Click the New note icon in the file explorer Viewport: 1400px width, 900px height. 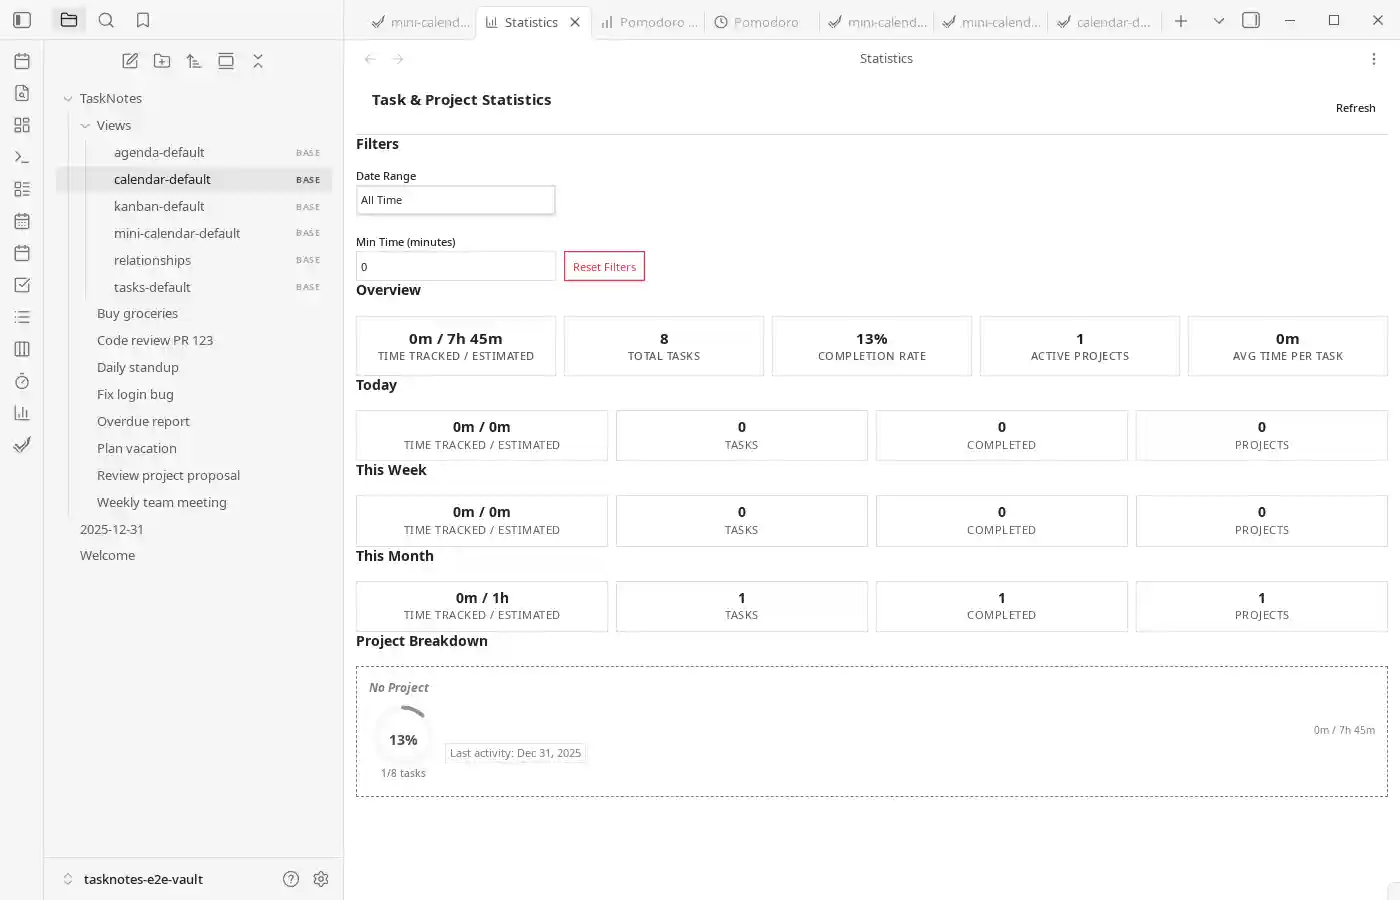pos(130,61)
